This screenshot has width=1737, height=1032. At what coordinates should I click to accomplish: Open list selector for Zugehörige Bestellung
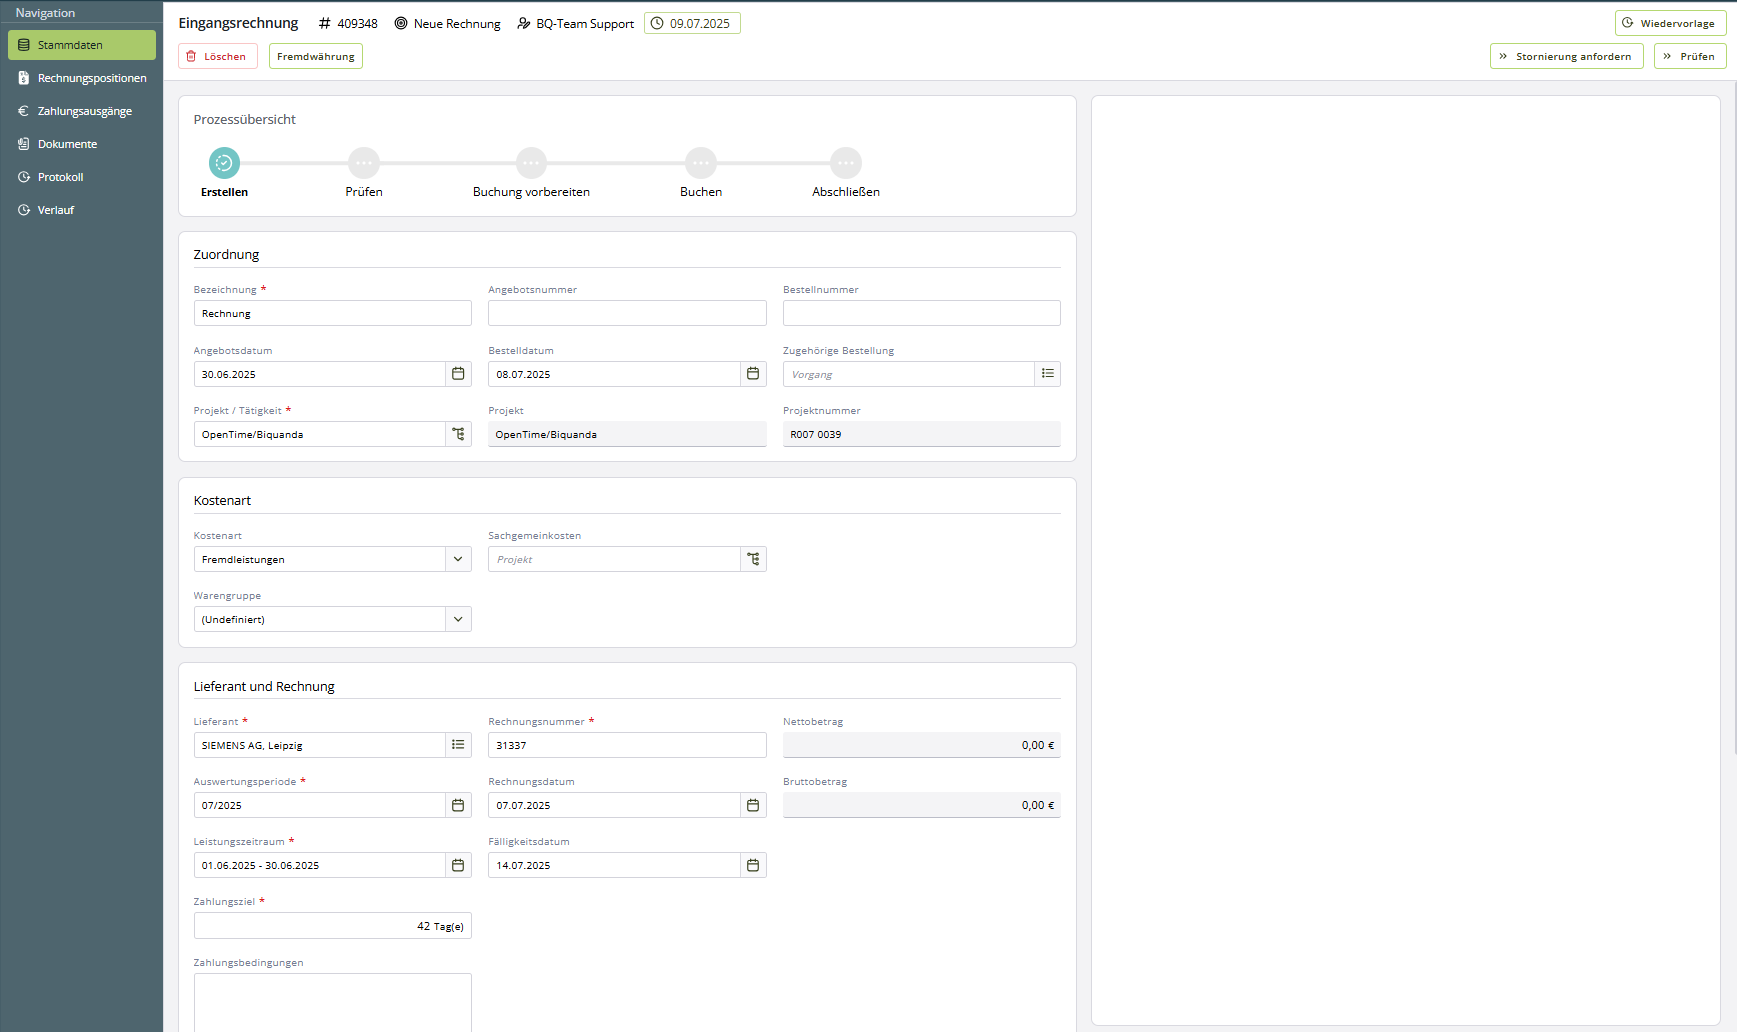(1047, 374)
